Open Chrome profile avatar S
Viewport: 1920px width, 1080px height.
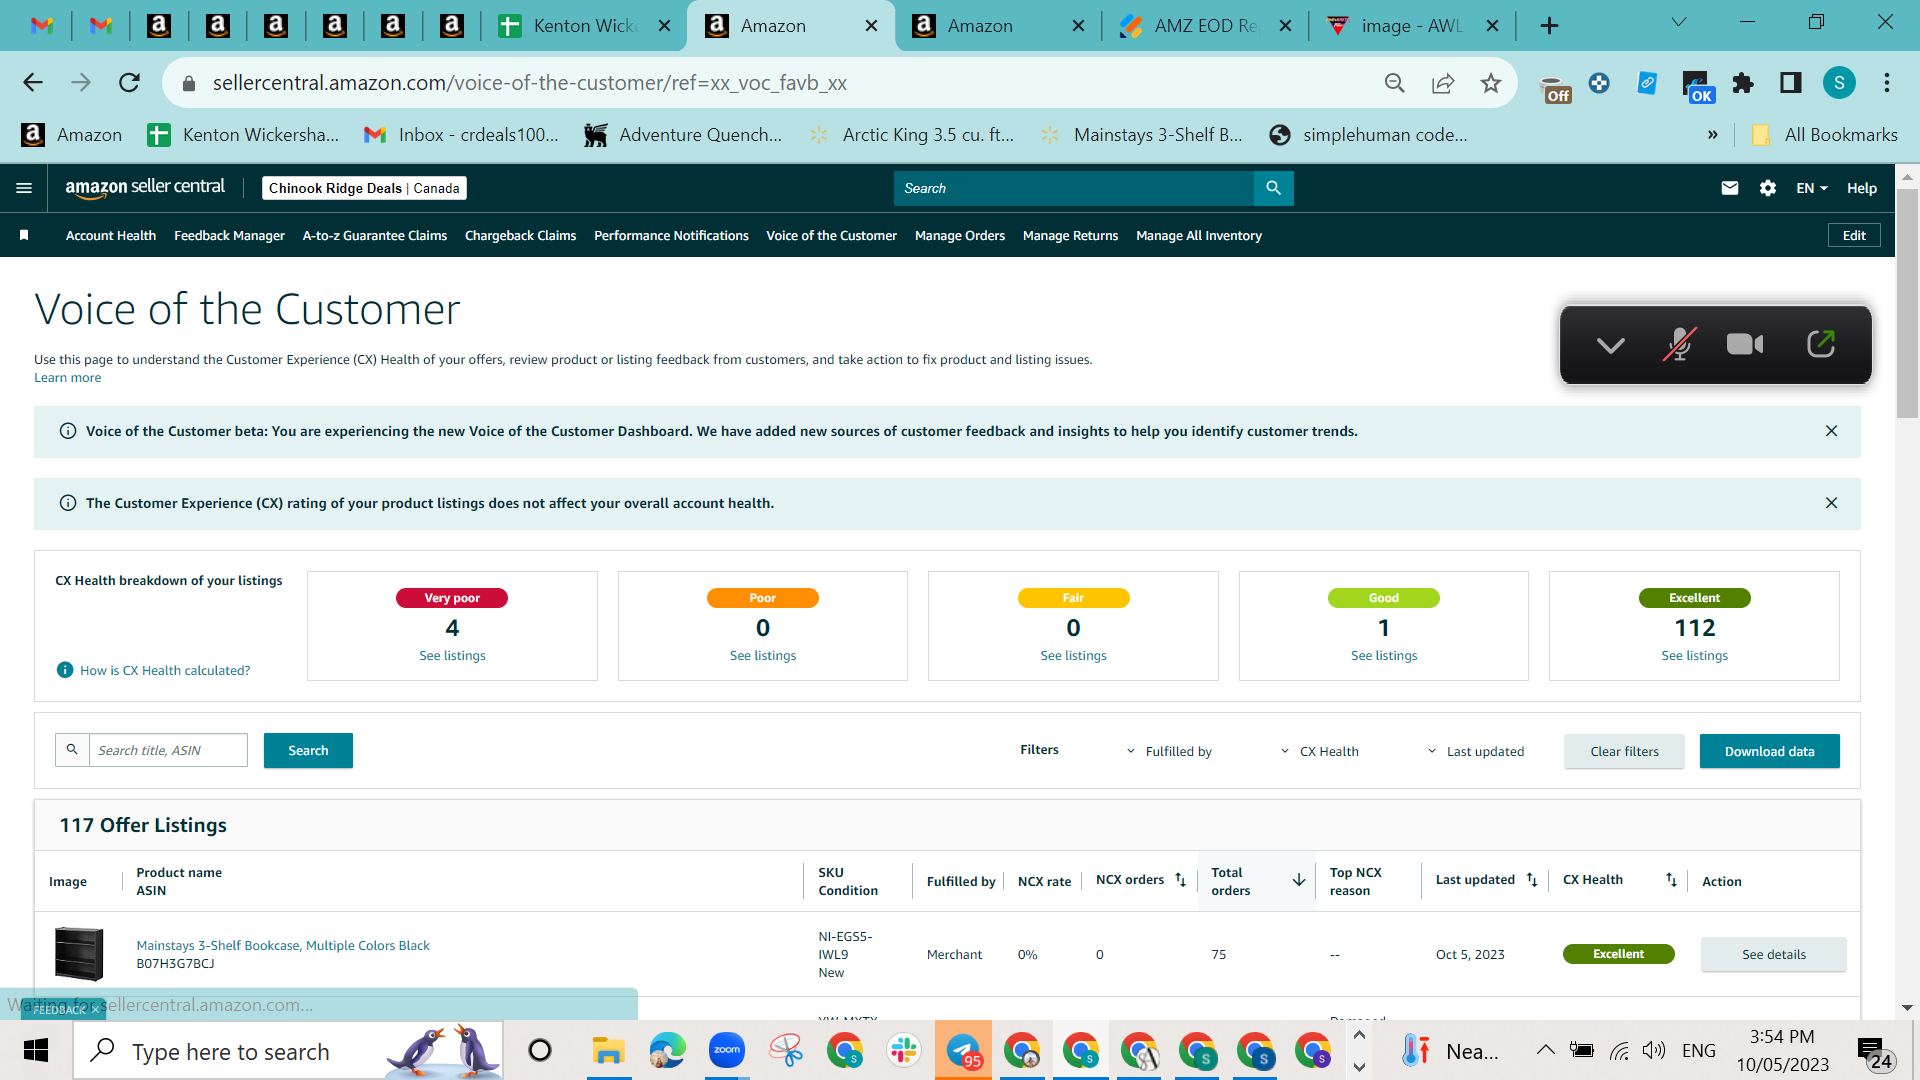[1839, 83]
